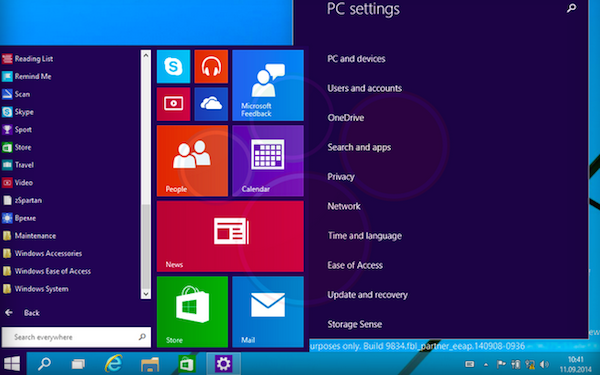Image resolution: width=600 pixels, height=375 pixels.
Task: Open Task View on taskbar
Action: [x=78, y=364]
